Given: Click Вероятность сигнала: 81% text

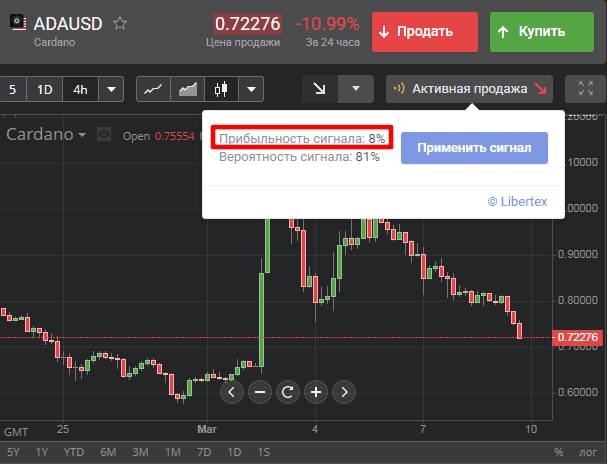Looking at the screenshot, I should tap(299, 157).
